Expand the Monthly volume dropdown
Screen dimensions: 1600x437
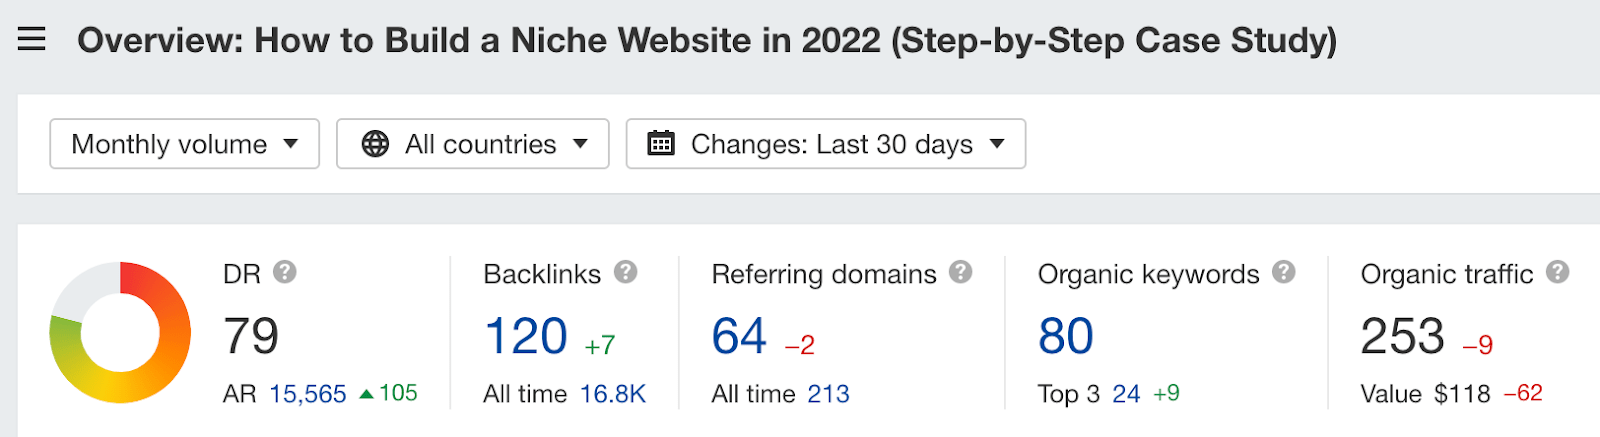[x=185, y=144]
